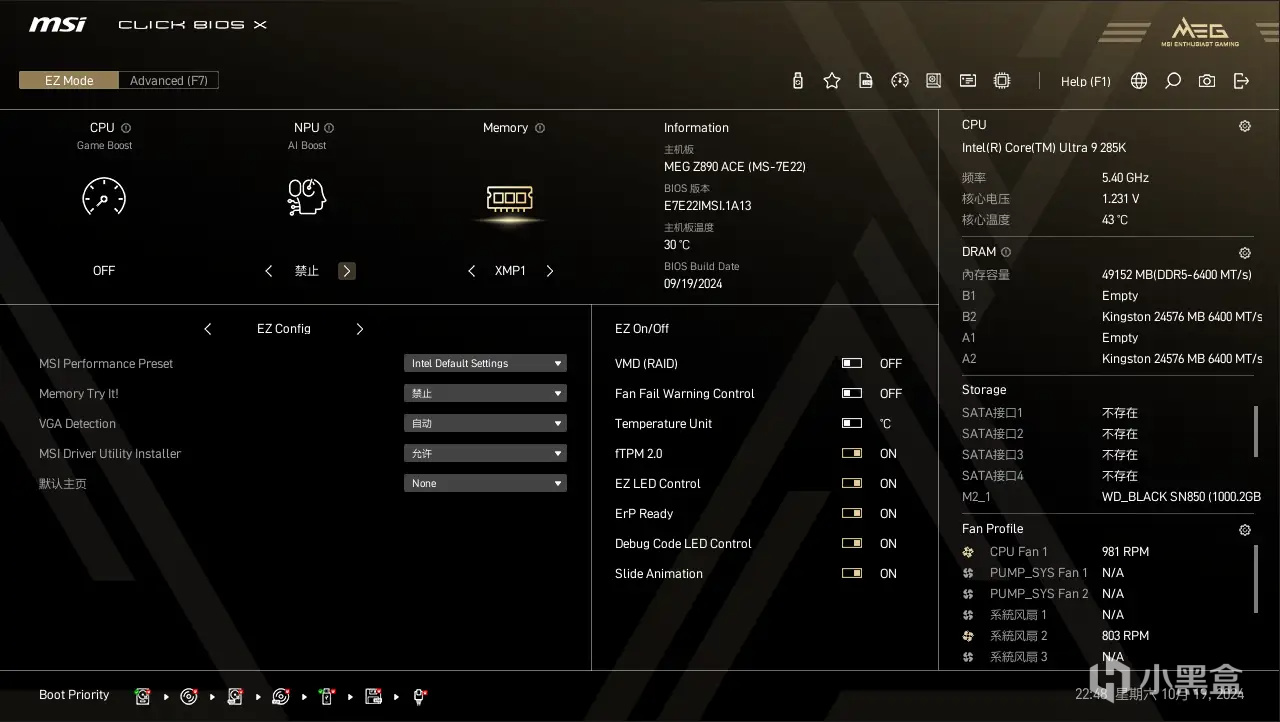This screenshot has height=722, width=1280.
Task: Click the info icon beside DRAM heading
Action: pos(1006,252)
